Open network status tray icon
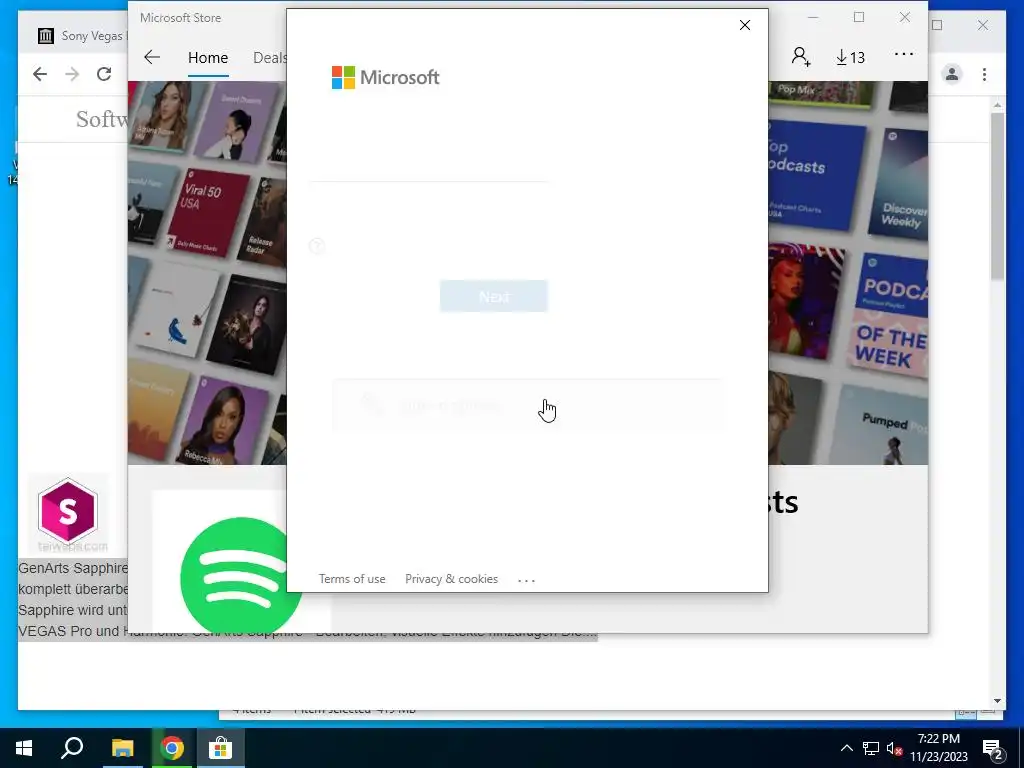 (x=871, y=748)
